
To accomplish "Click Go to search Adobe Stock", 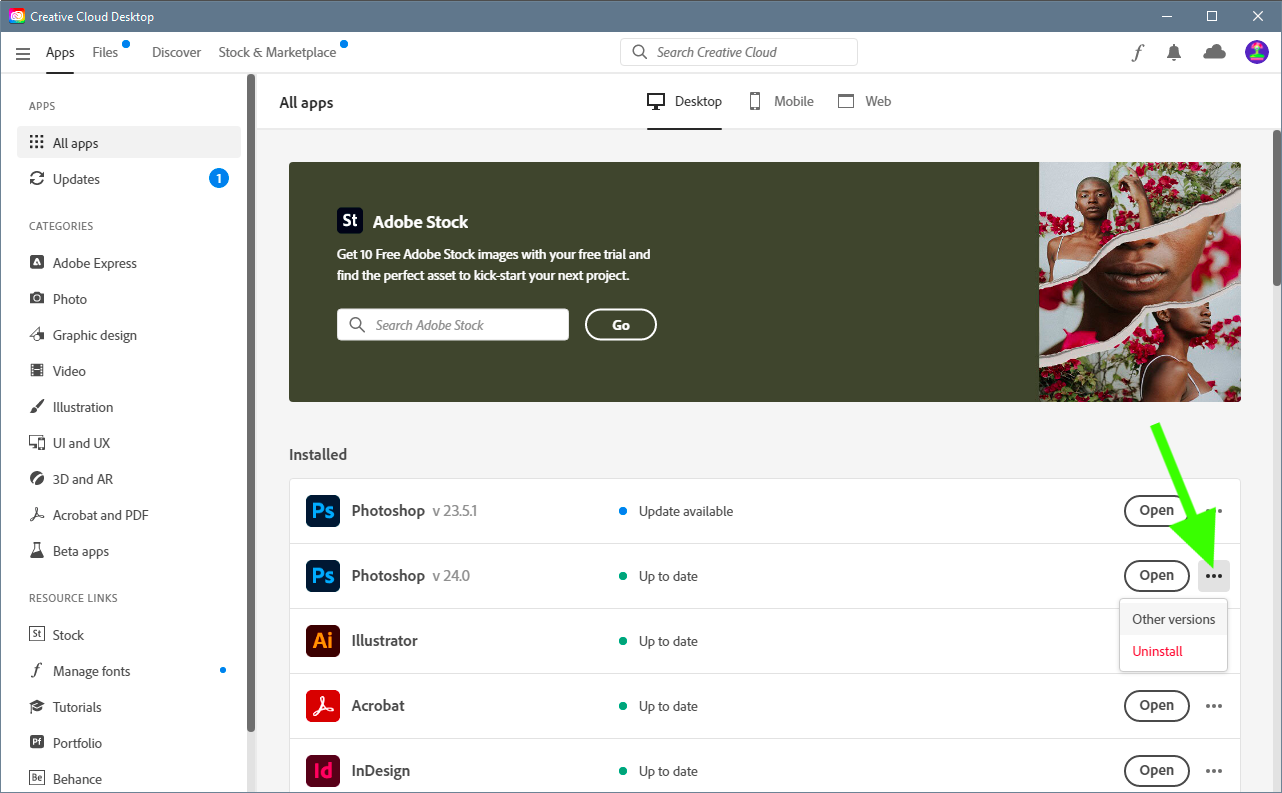I will click(x=620, y=324).
